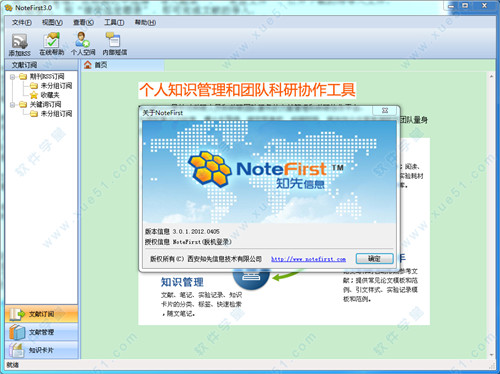This screenshot has height=374, width=500.
Task: Click the scroll up arrow of home page
Action: pyautogui.click(x=491, y=77)
